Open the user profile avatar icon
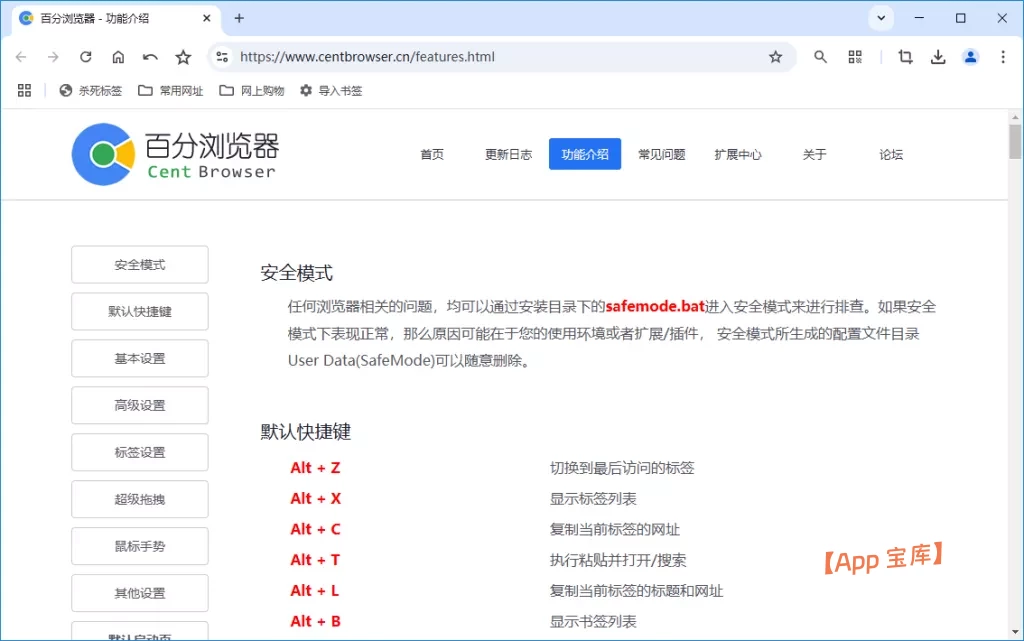1024x641 pixels. click(970, 57)
